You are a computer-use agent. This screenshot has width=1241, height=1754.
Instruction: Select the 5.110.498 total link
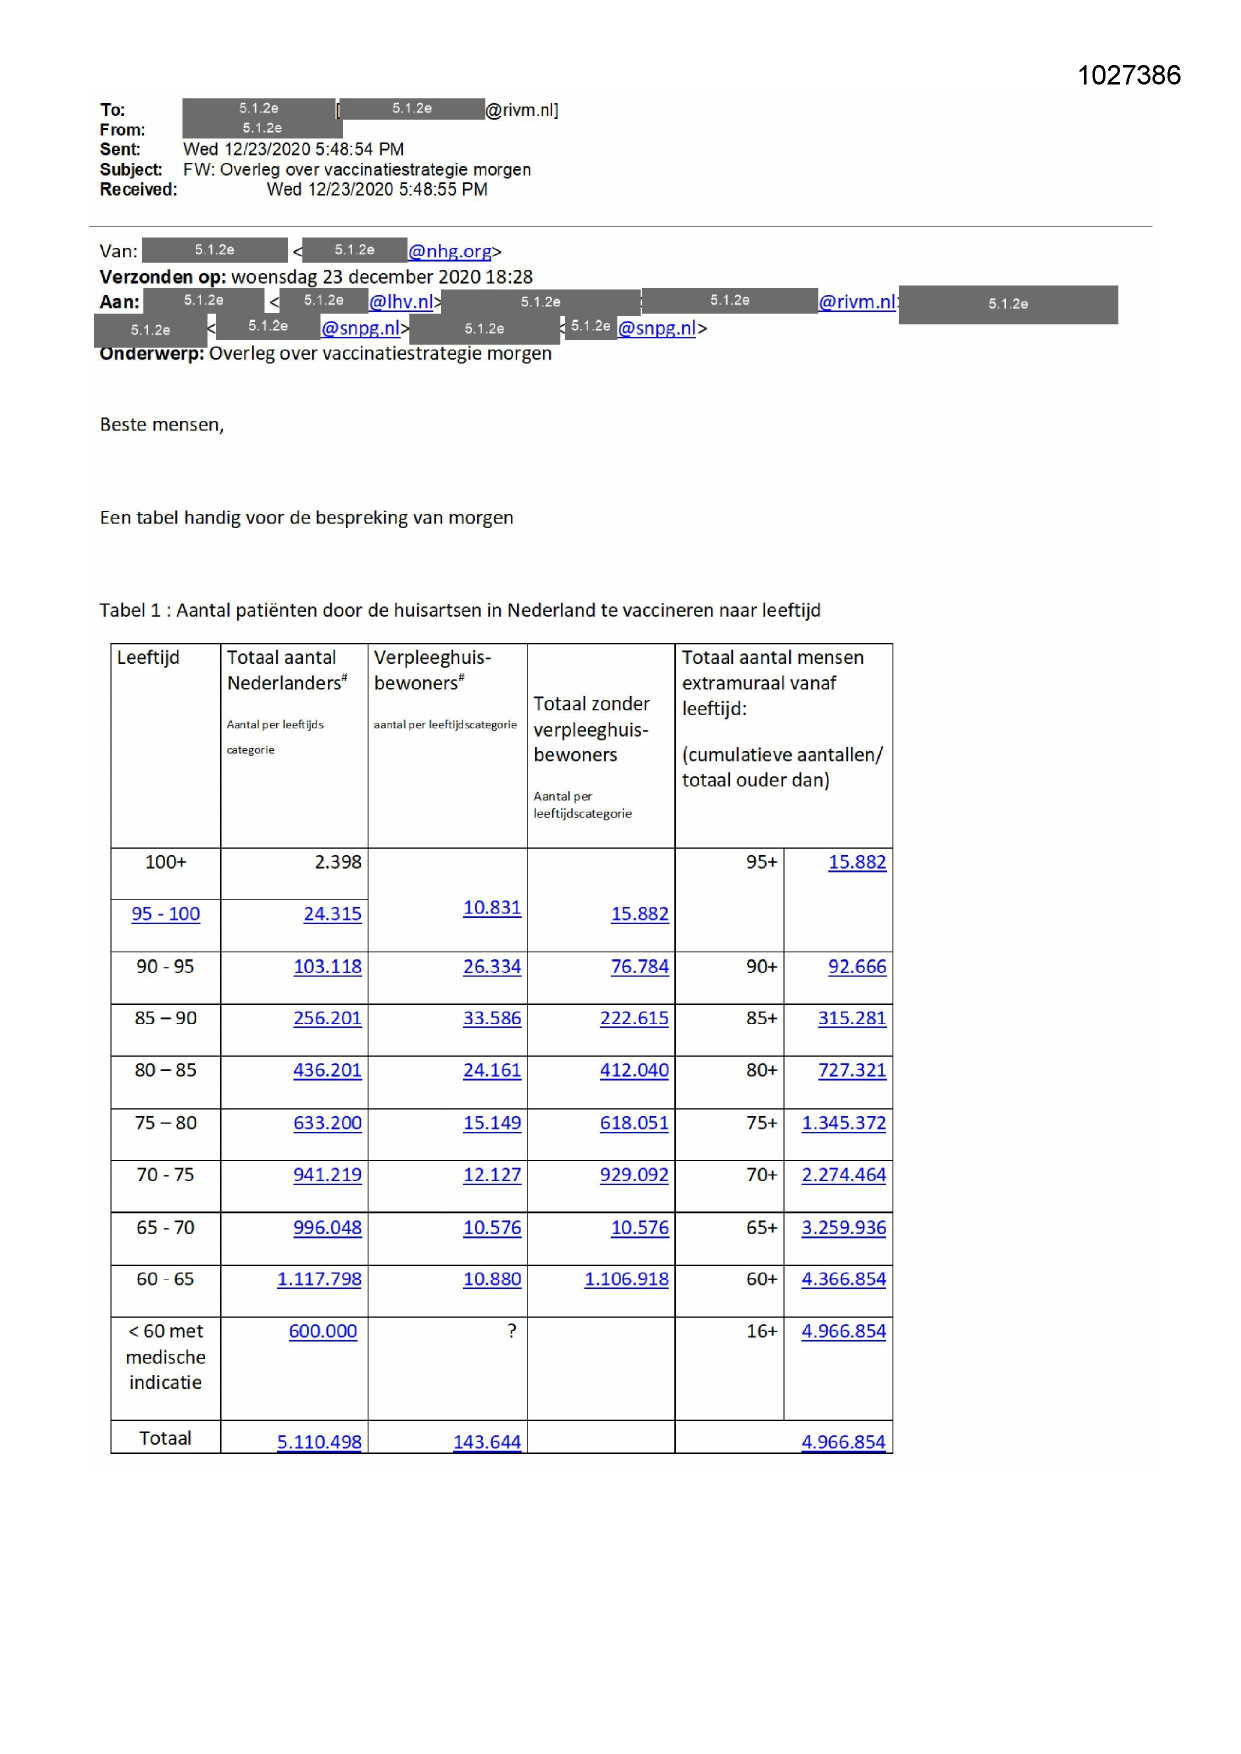click(319, 1442)
